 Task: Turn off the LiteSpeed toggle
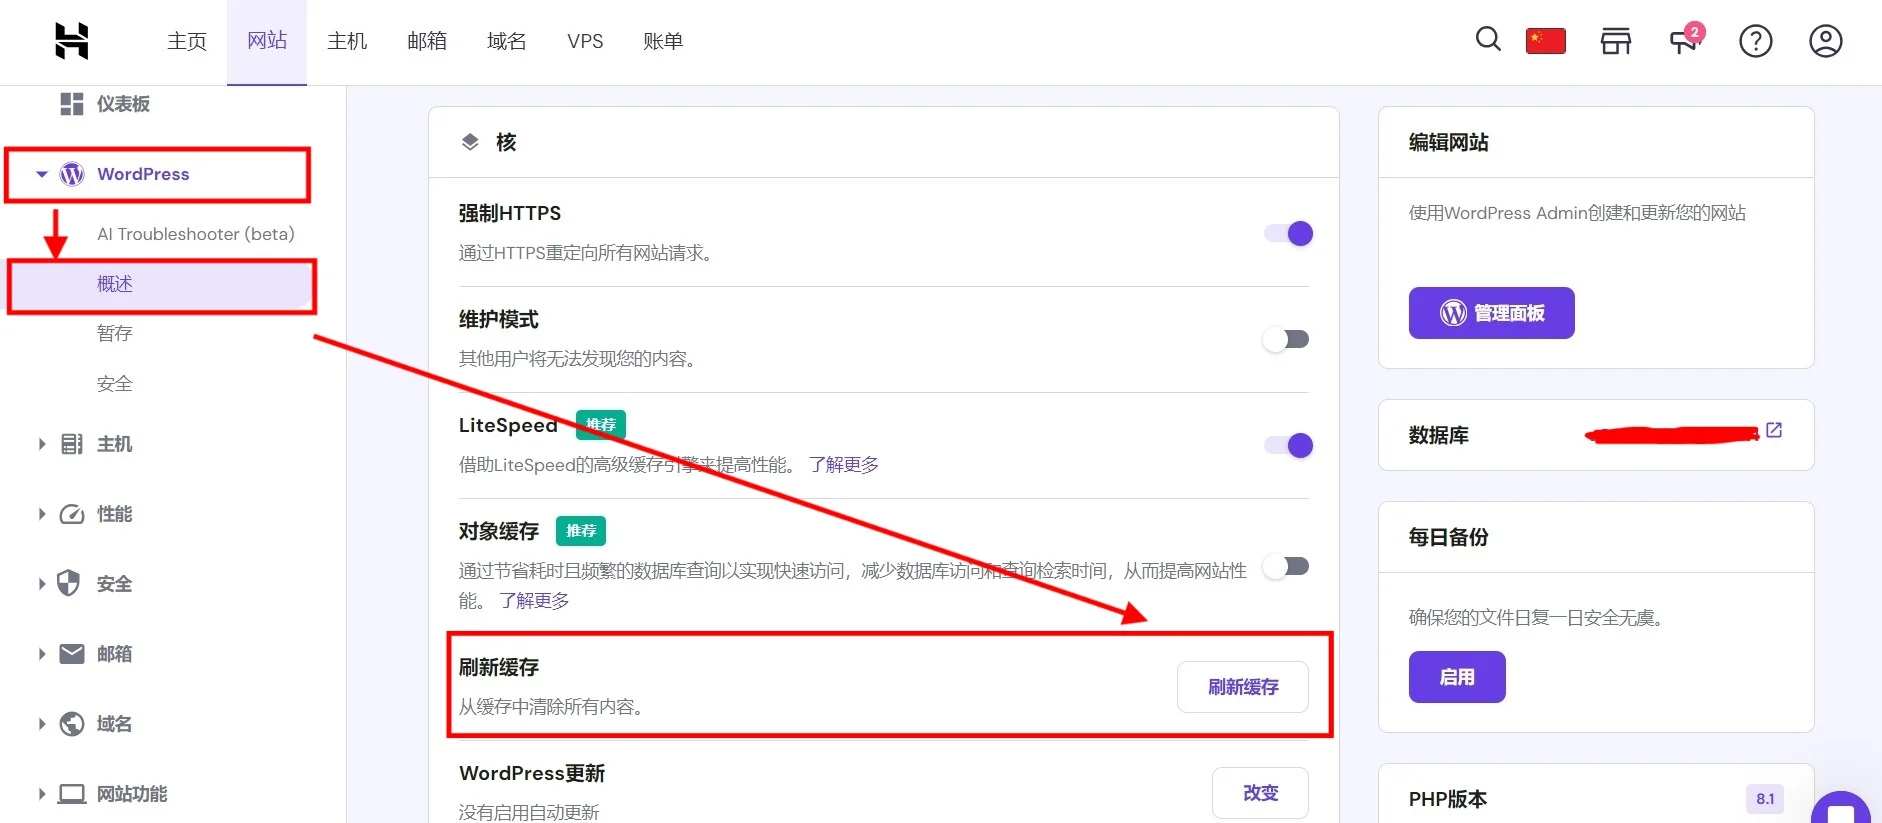click(1288, 445)
